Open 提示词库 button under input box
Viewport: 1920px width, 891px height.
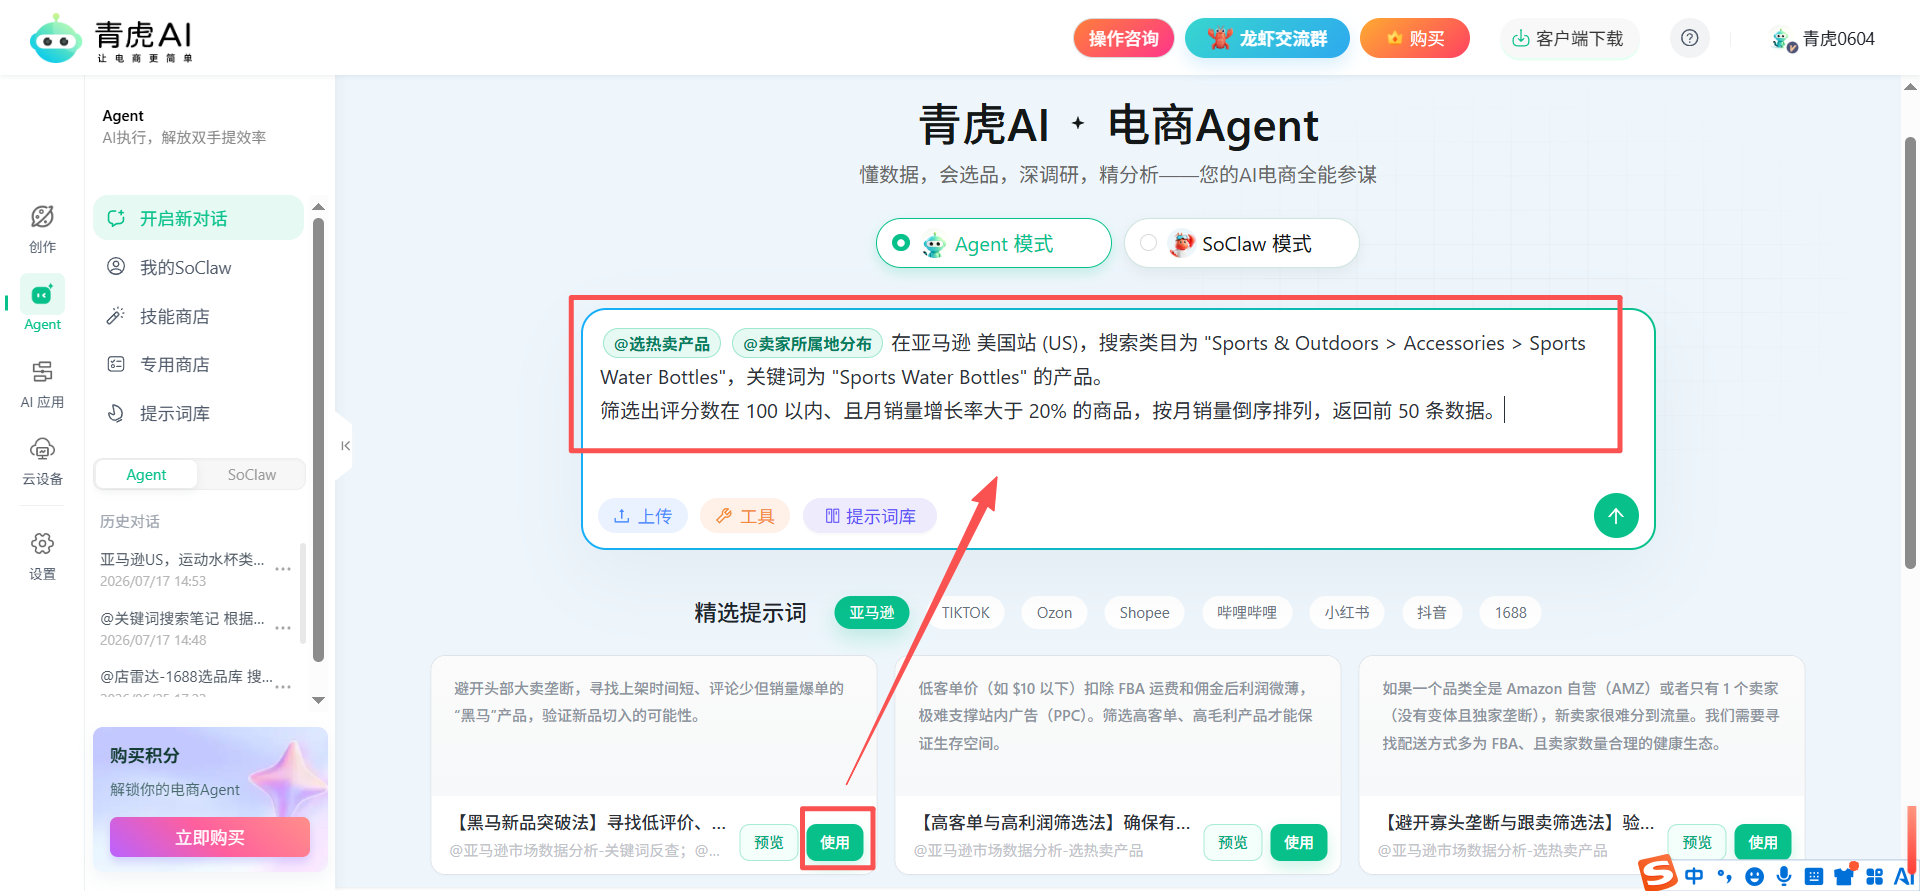[x=870, y=516]
